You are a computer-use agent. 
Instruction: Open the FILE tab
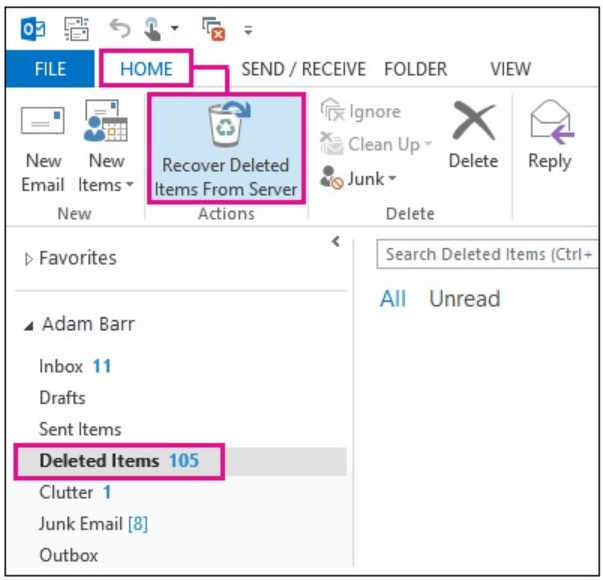click(50, 69)
